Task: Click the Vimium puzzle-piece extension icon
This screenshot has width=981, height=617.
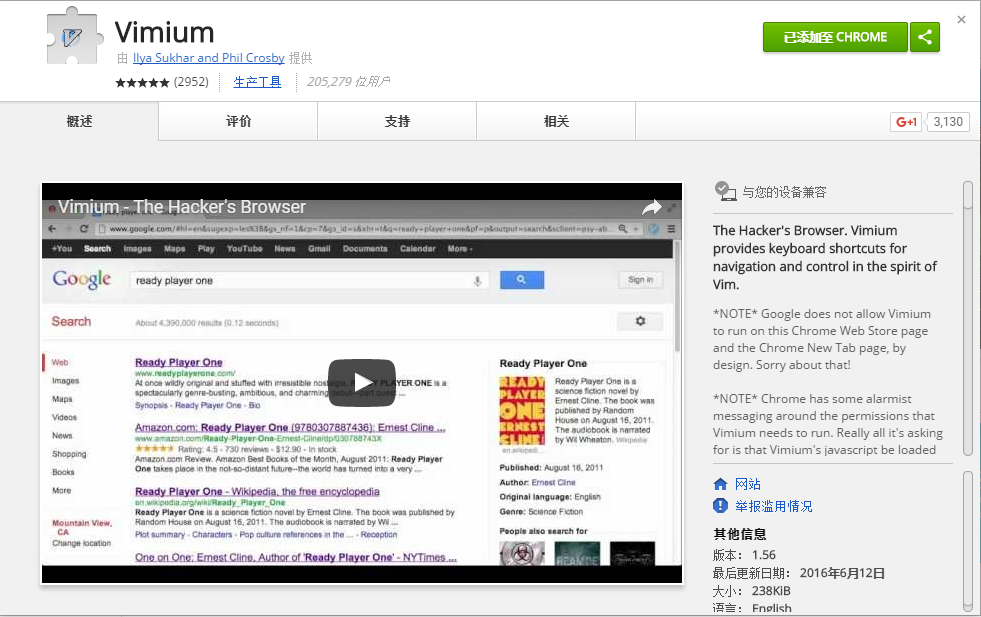Action: pos(74,36)
